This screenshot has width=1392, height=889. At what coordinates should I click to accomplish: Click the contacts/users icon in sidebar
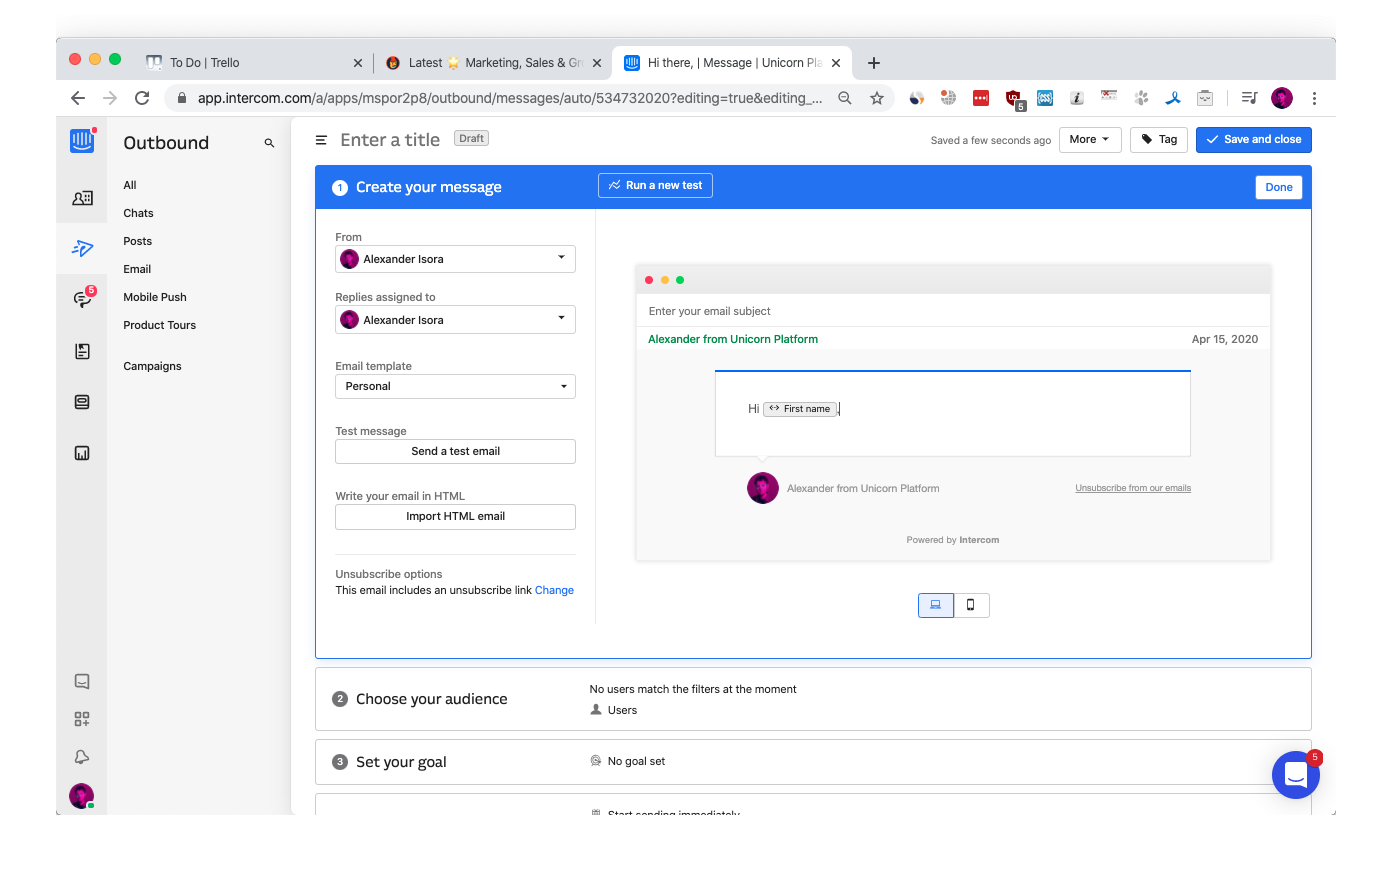[82, 198]
